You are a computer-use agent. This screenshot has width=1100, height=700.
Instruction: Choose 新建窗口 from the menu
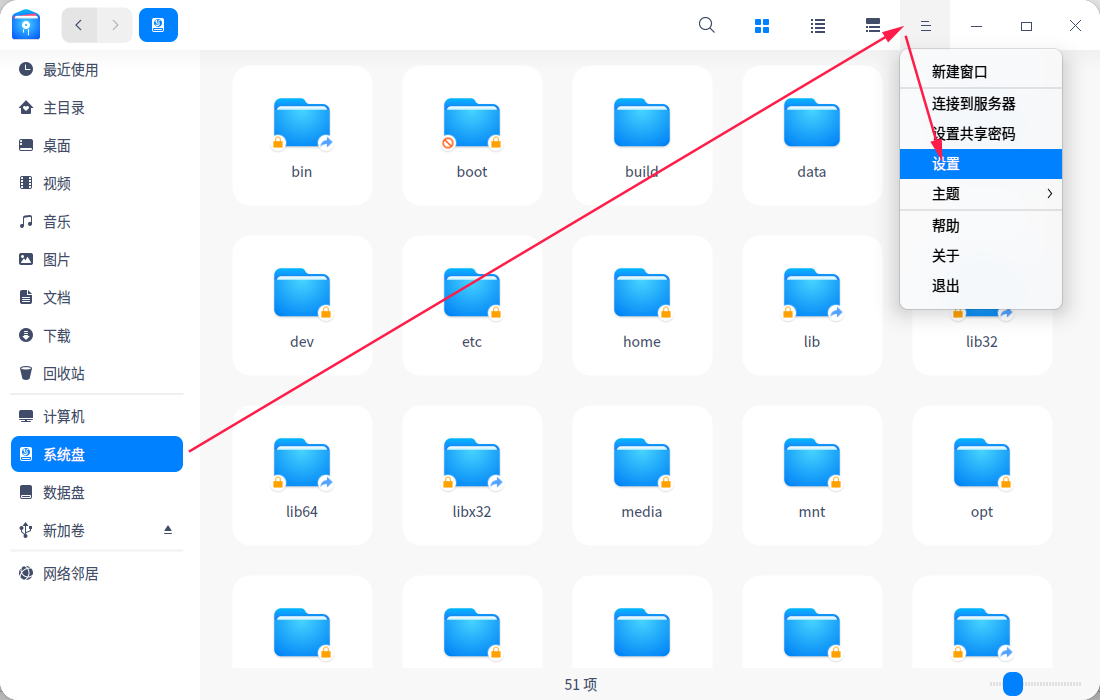click(981, 72)
